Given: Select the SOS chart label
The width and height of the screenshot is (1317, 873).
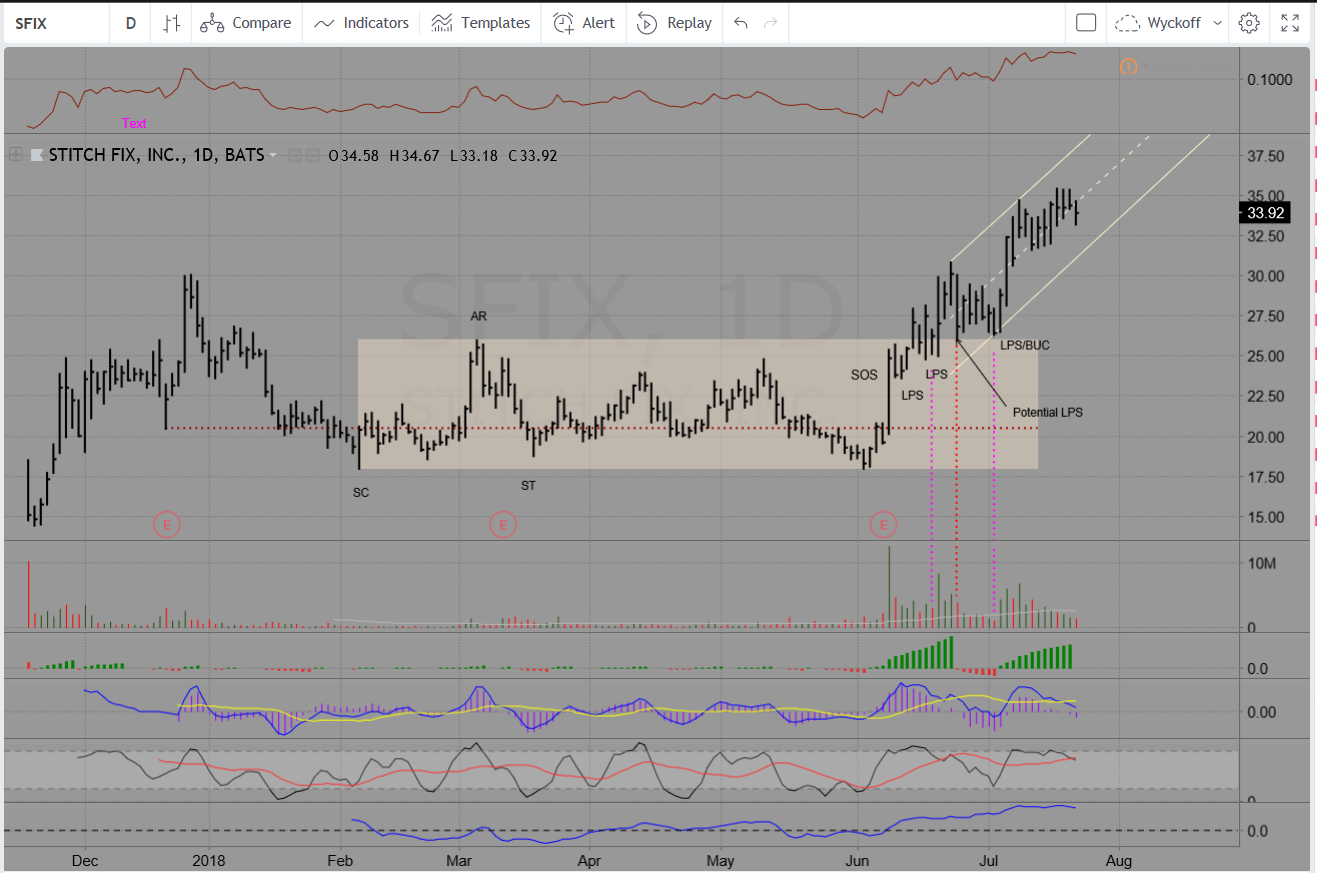Looking at the screenshot, I should click(x=864, y=375).
